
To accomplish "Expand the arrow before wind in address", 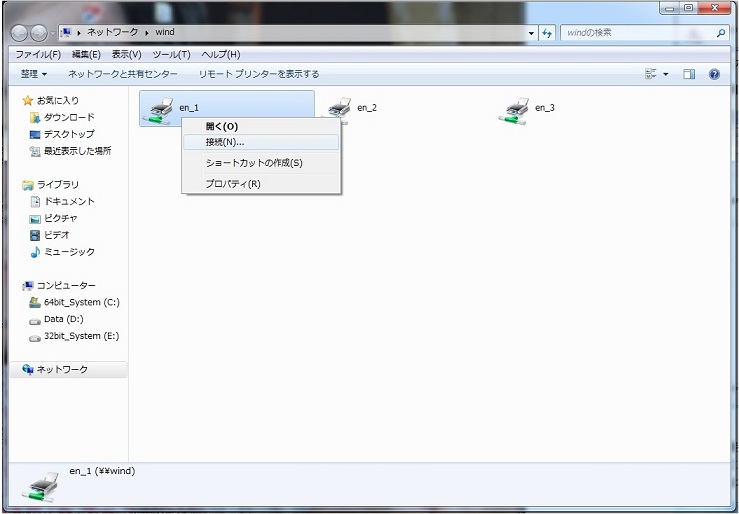I will tap(147, 33).
